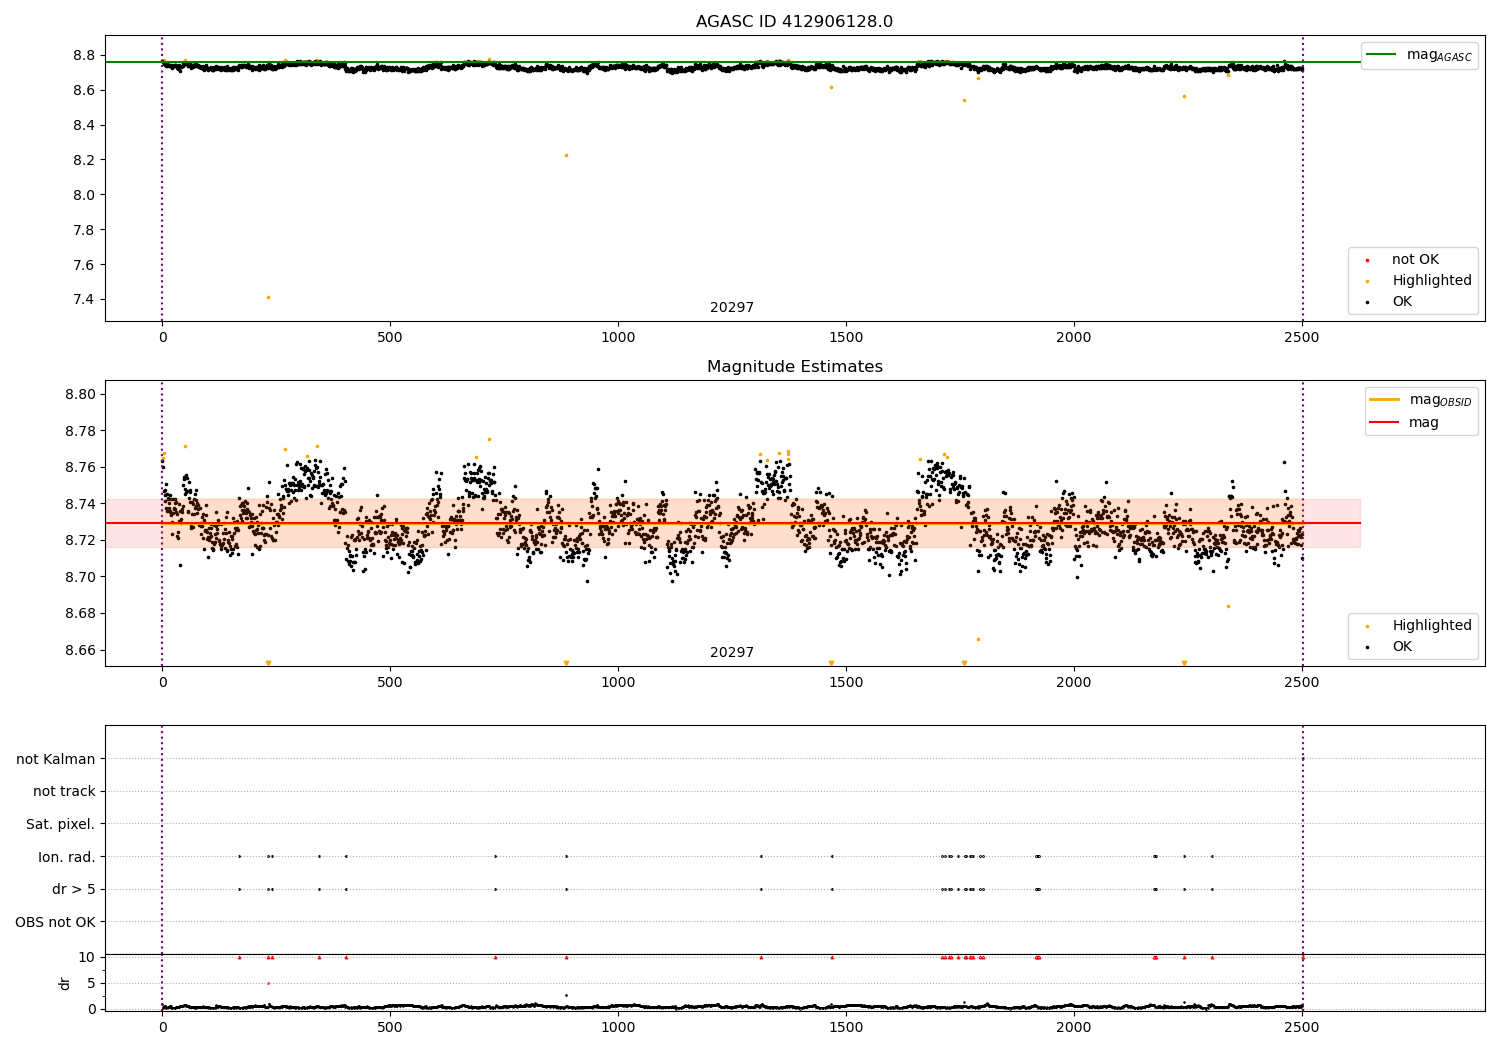Screen dimensions: 1500x1050
Task: Click the orange outlier point near magnitude 8.2
Action: click(566, 155)
